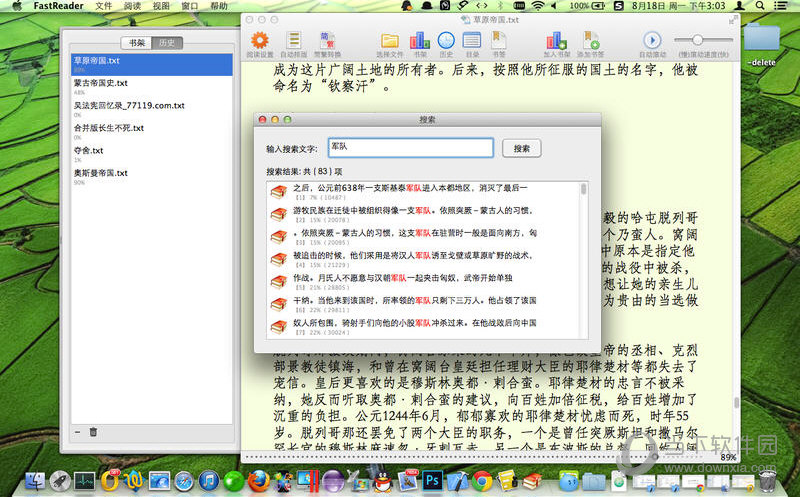Open reading settings (阅读设置) gear icon
Image resolution: width=800 pixels, height=497 pixels.
click(x=260, y=40)
